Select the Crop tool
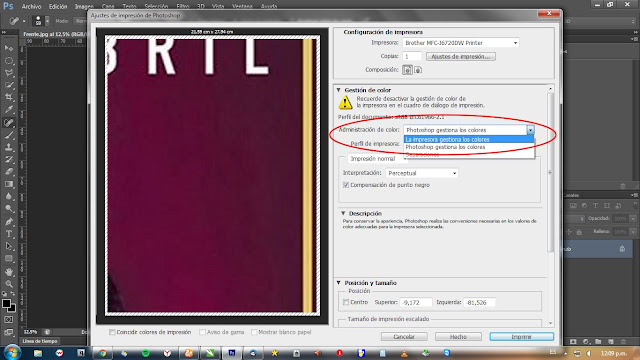The width and height of the screenshot is (640, 360). pyautogui.click(x=9, y=98)
